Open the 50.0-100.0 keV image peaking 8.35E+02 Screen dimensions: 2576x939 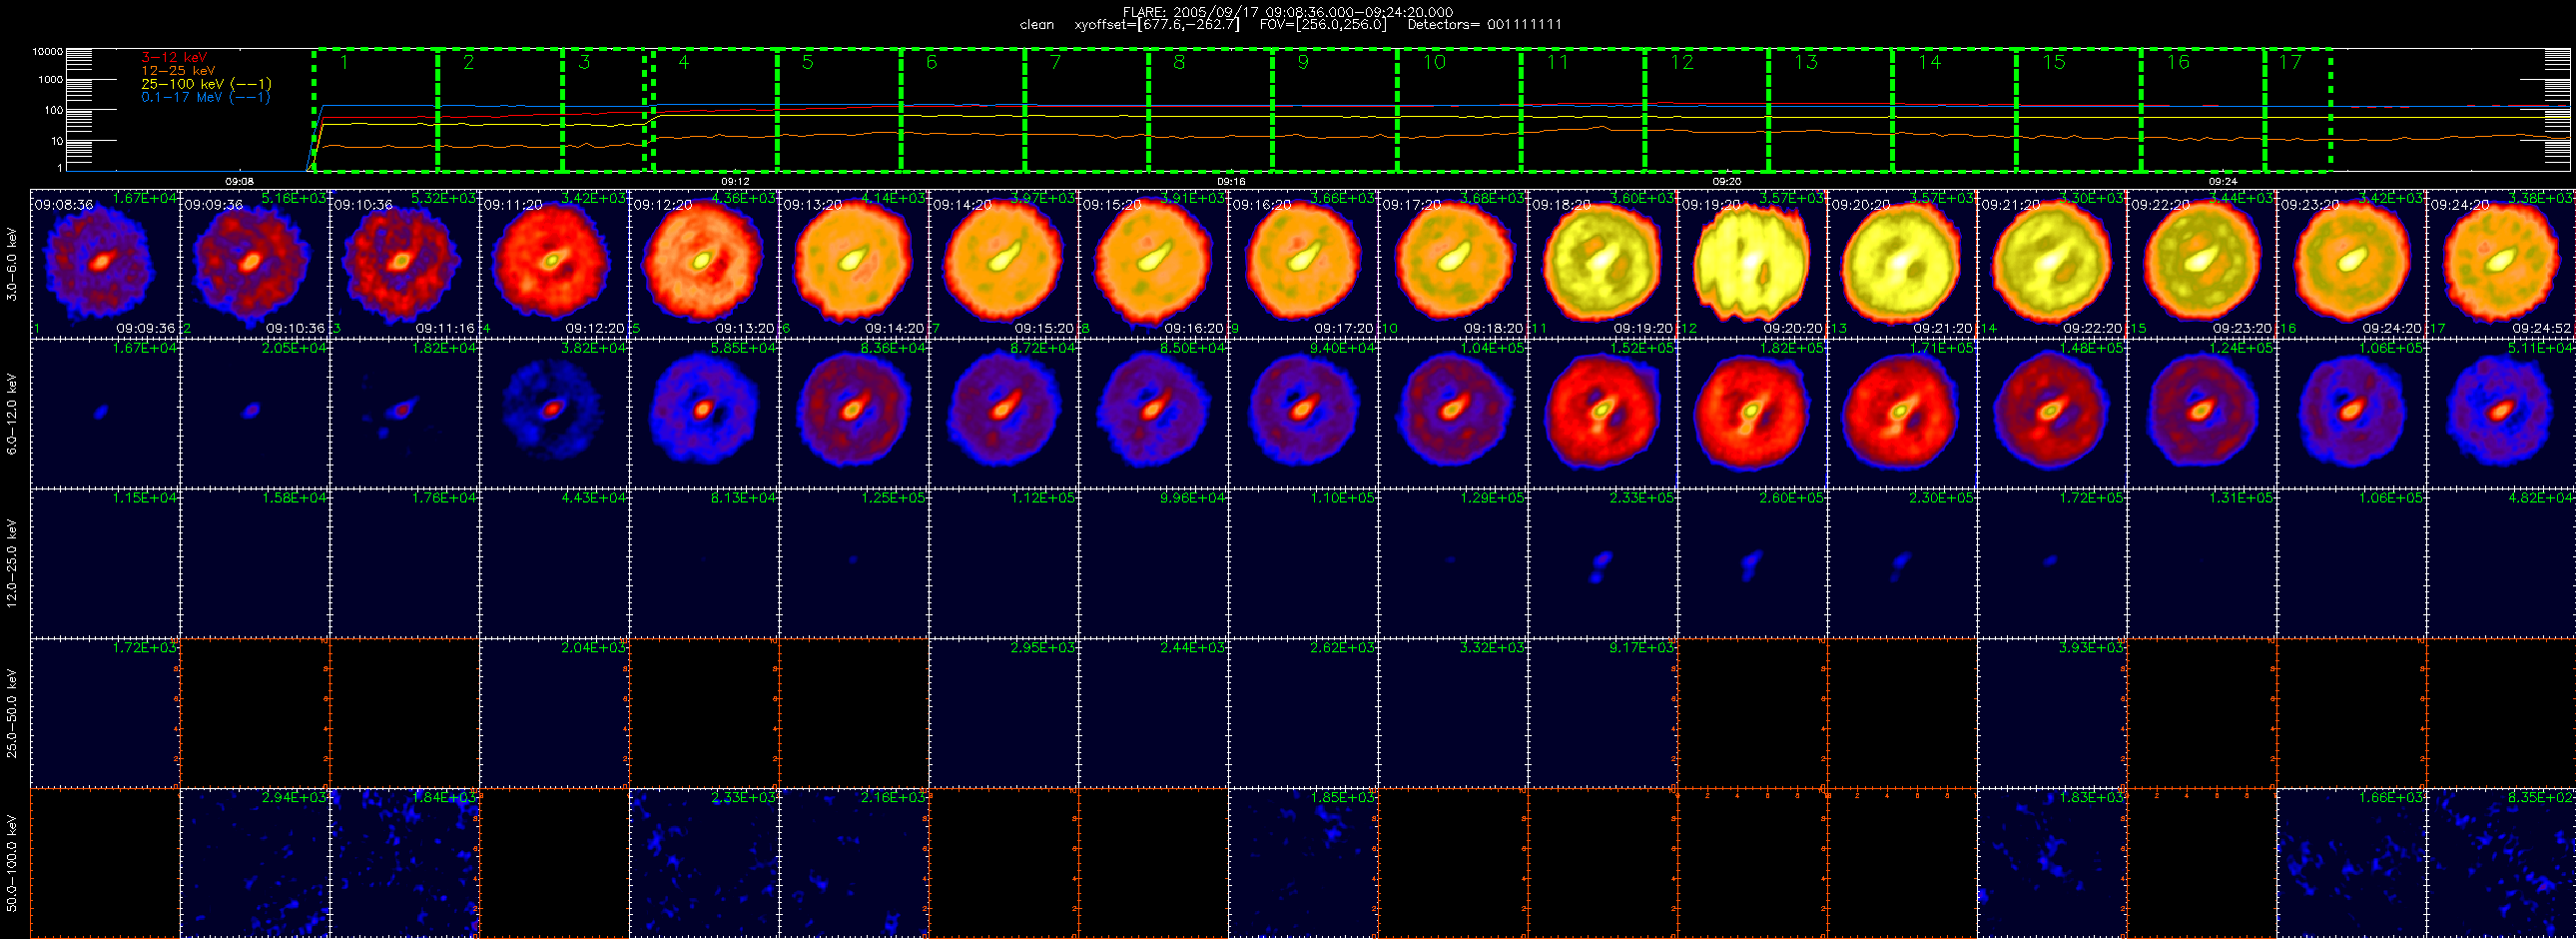[2502, 863]
